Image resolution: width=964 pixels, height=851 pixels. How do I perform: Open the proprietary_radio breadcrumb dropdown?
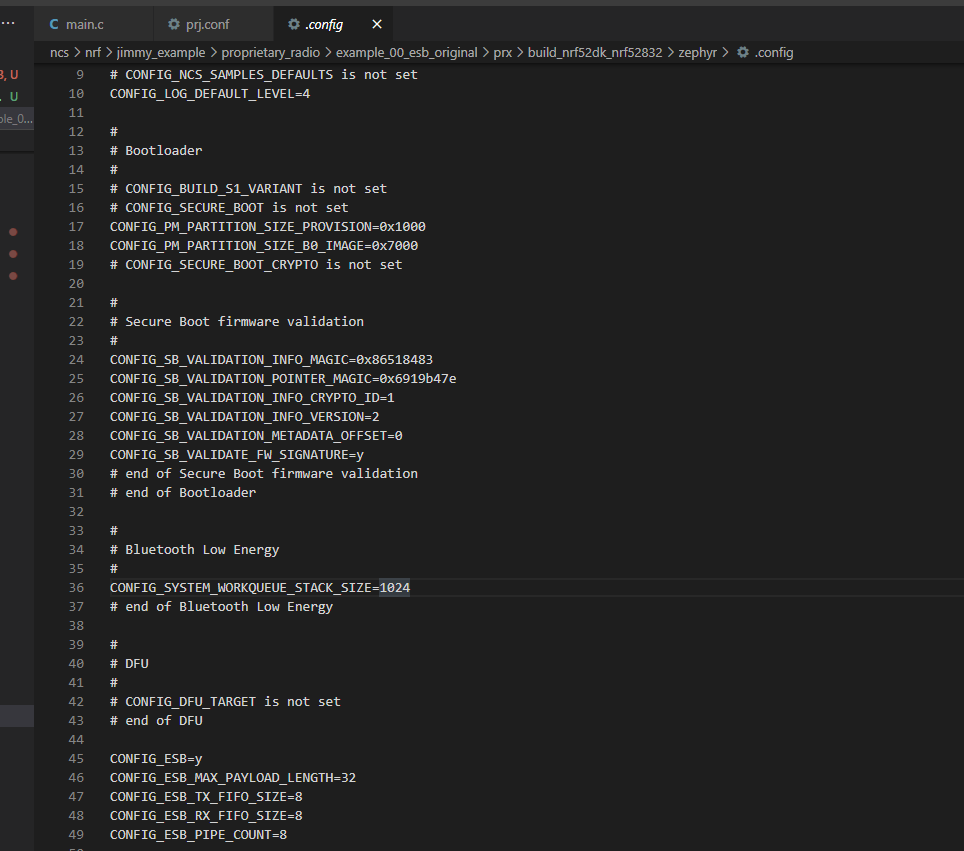(271, 52)
